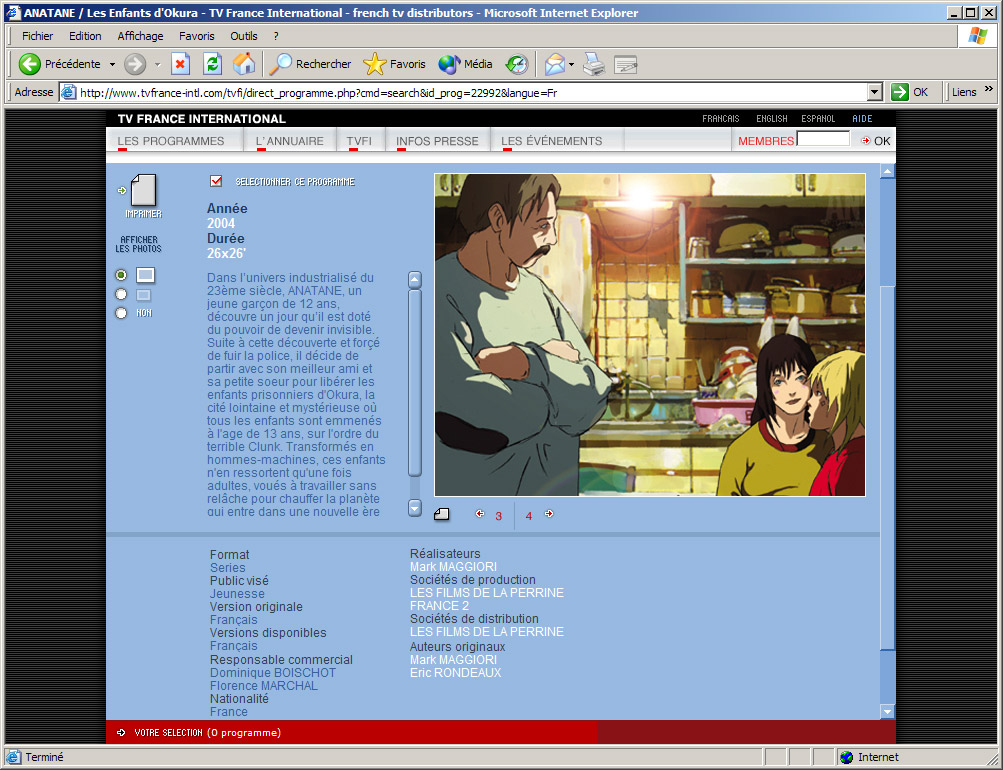
Task: Open the History clock icon
Action: point(517,64)
